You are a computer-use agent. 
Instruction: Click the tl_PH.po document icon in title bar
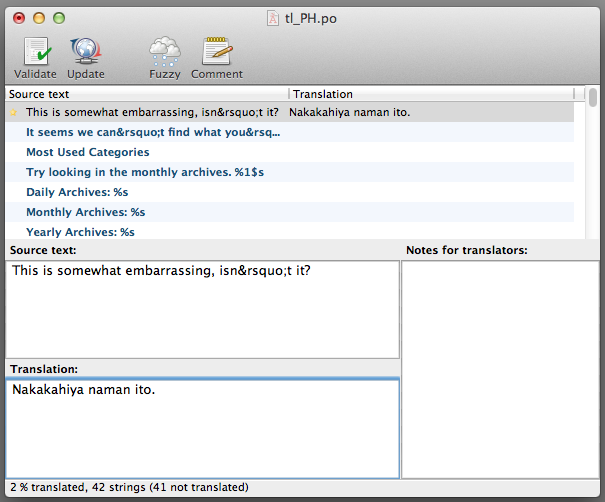[273, 17]
